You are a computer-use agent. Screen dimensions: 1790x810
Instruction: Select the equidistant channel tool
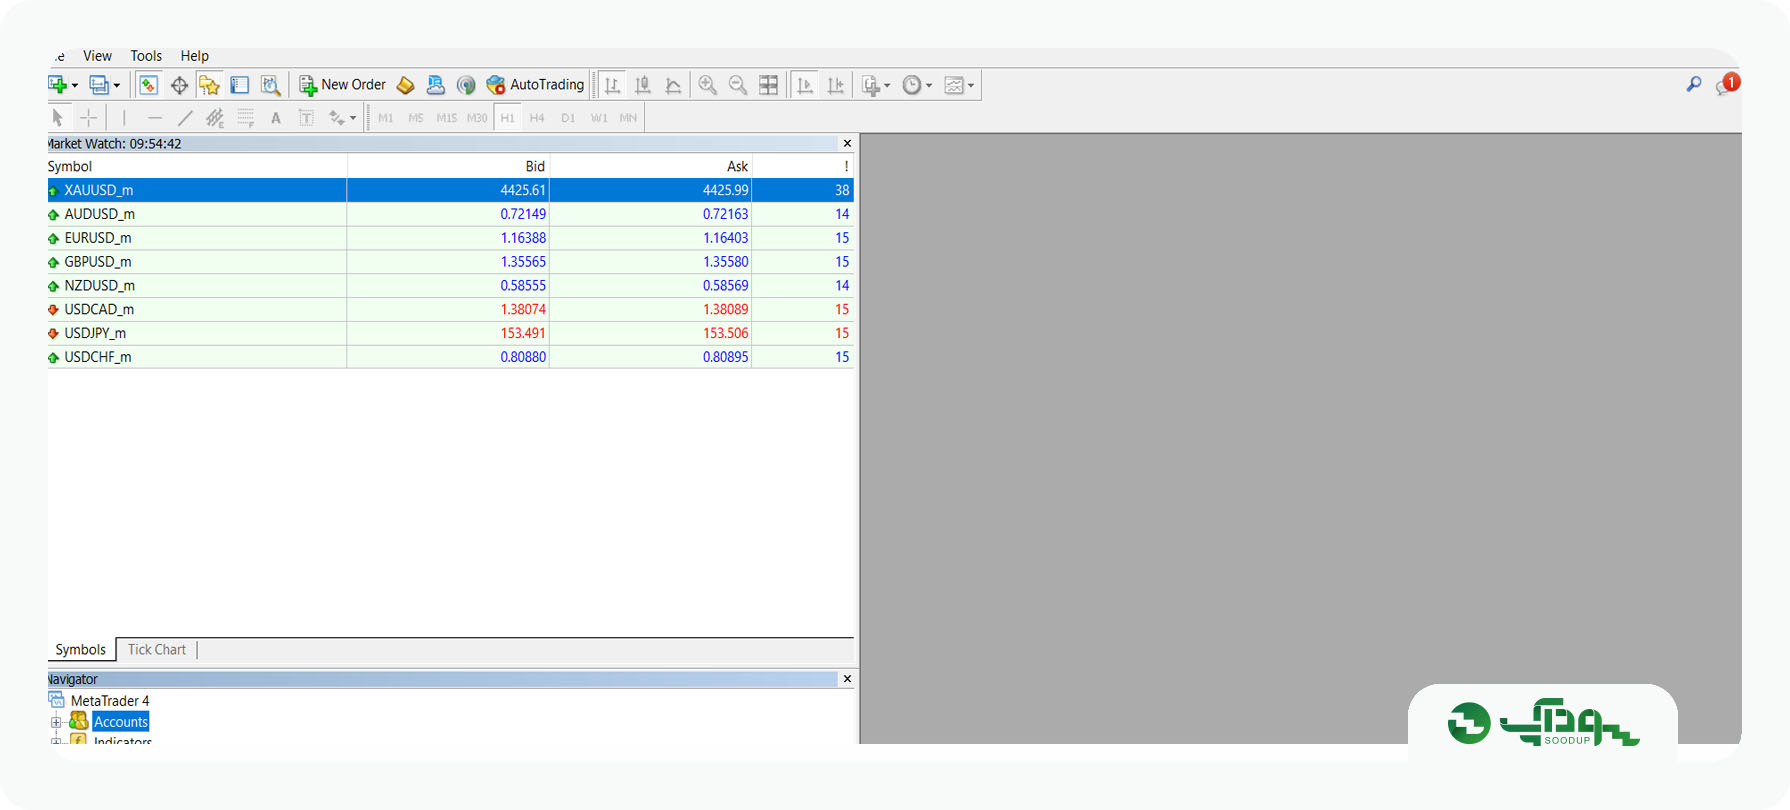(x=215, y=118)
